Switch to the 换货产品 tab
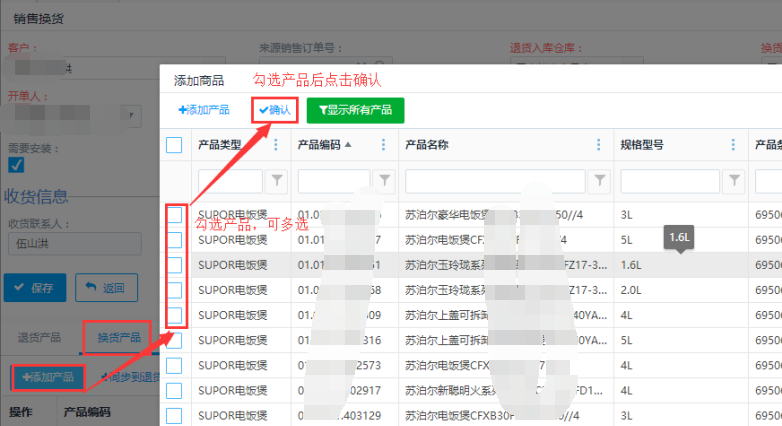This screenshot has width=782, height=426. [x=119, y=337]
